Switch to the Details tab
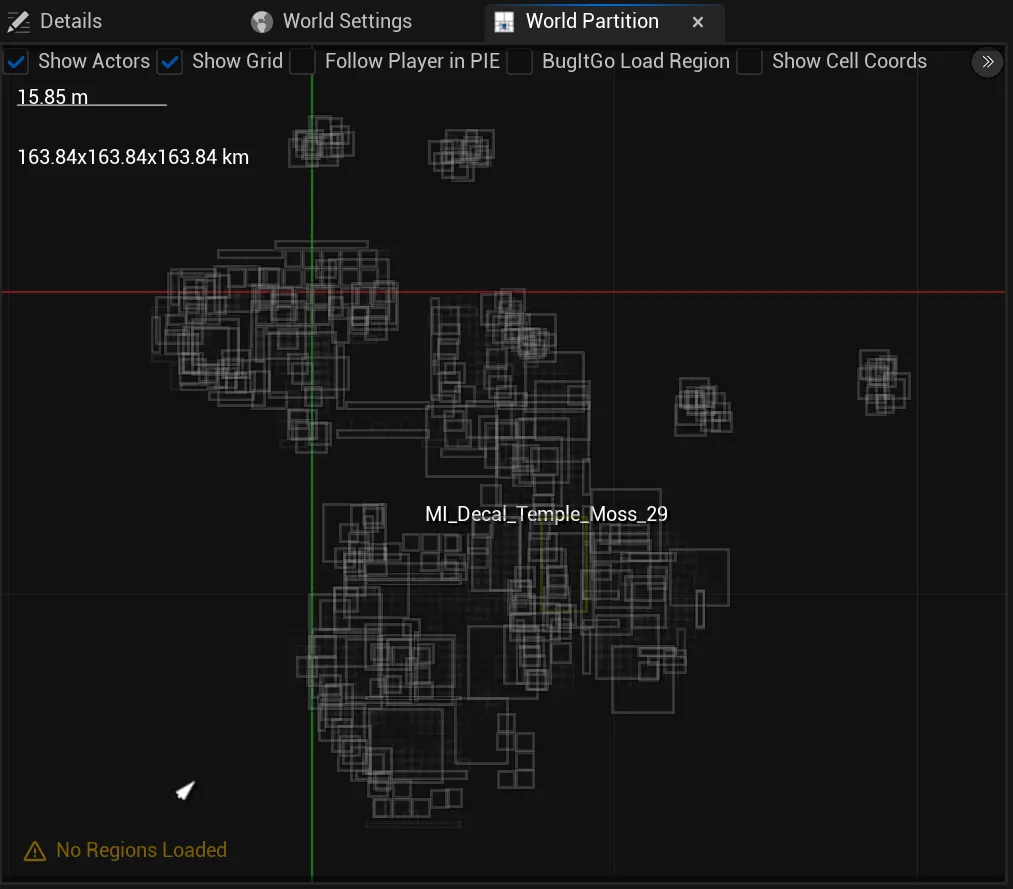The height and width of the screenshot is (889, 1013). coord(70,21)
